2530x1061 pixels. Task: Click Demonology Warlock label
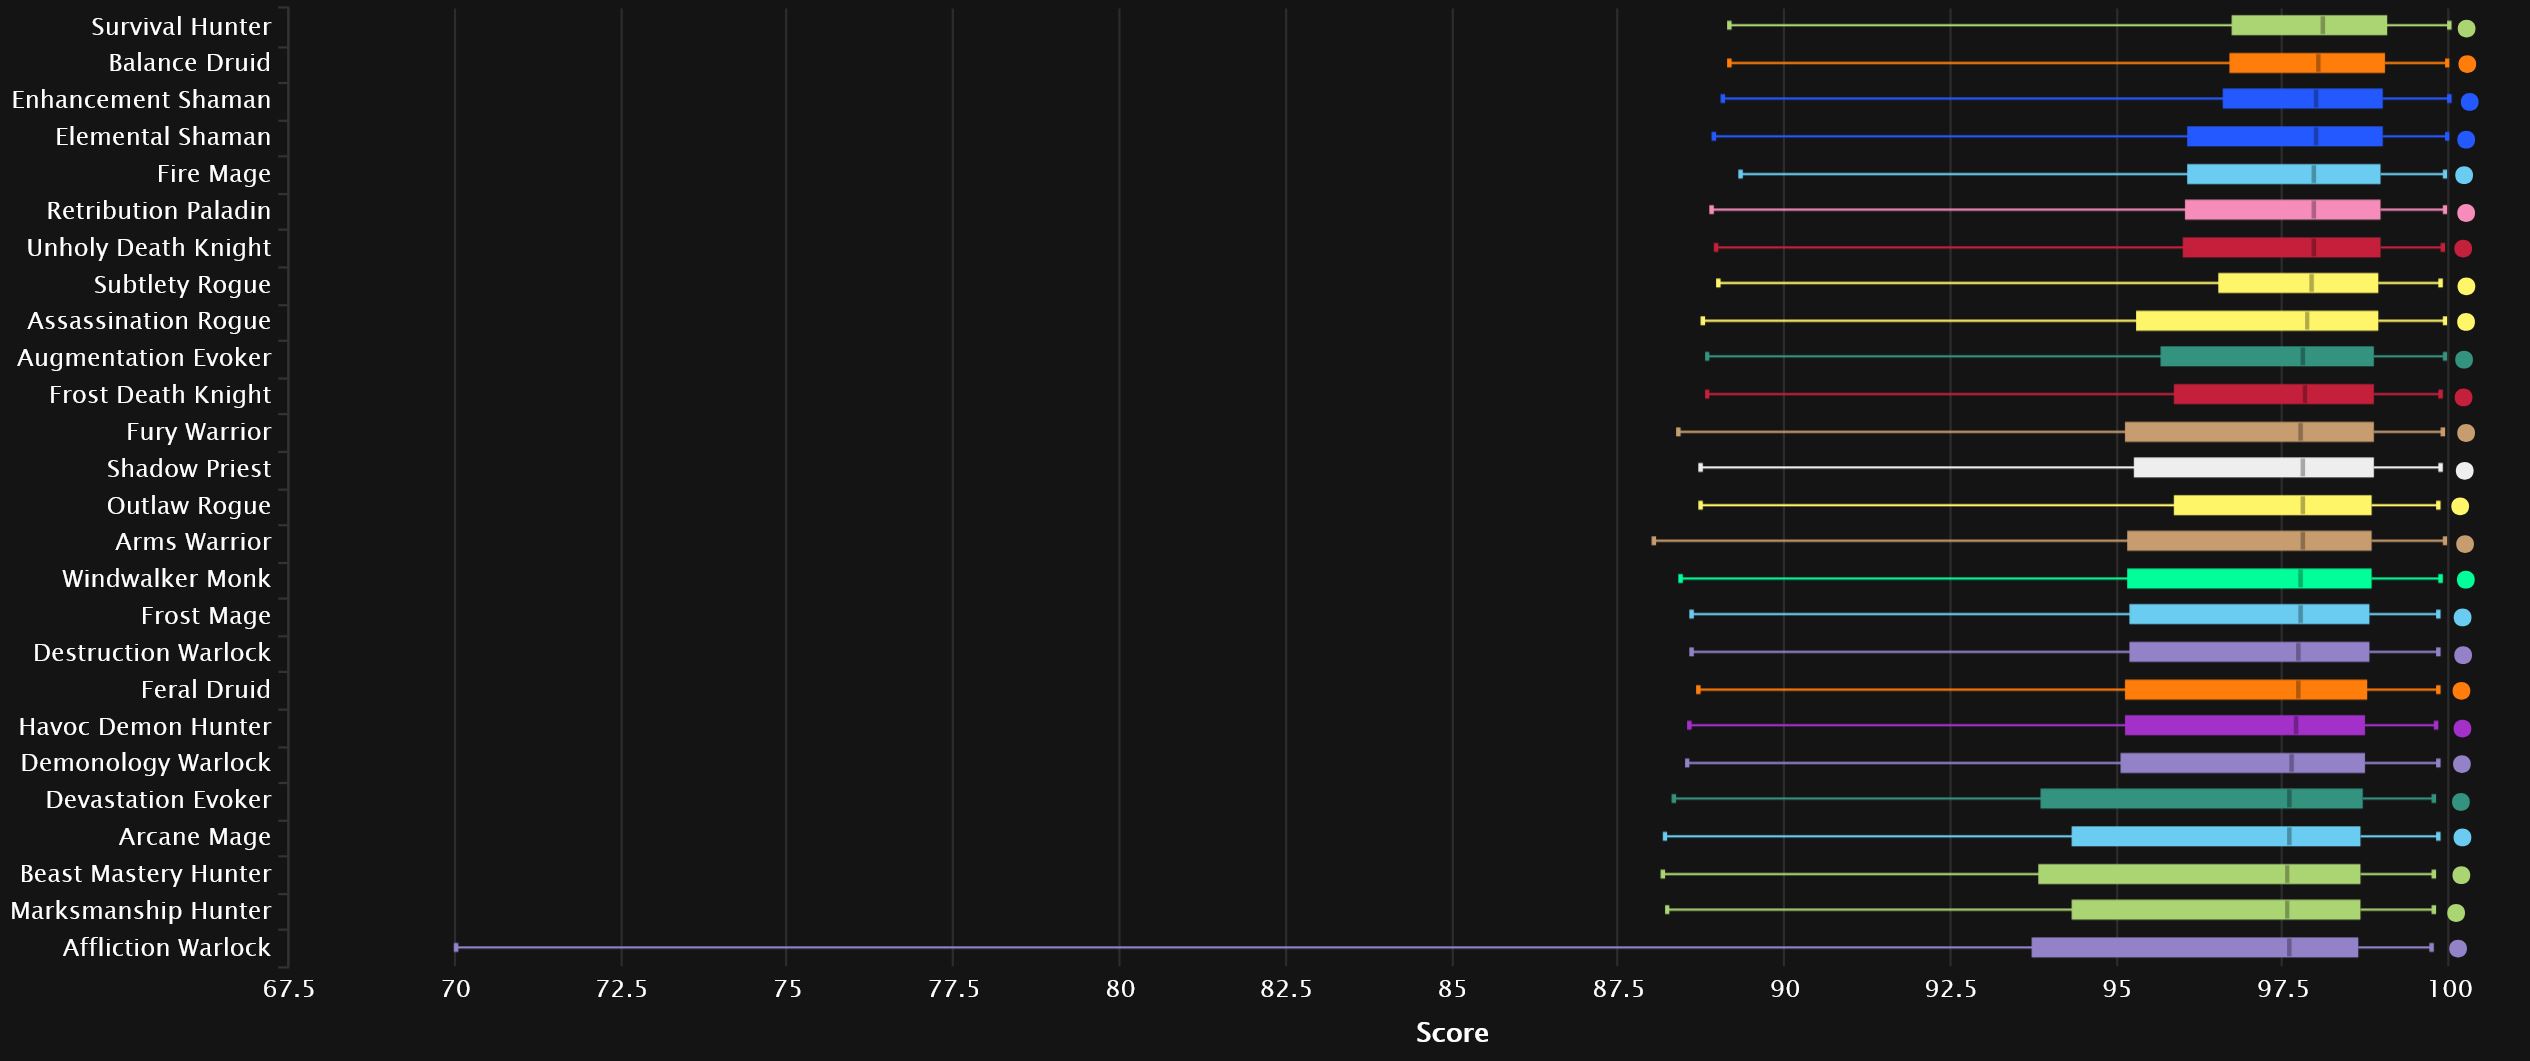tap(146, 763)
